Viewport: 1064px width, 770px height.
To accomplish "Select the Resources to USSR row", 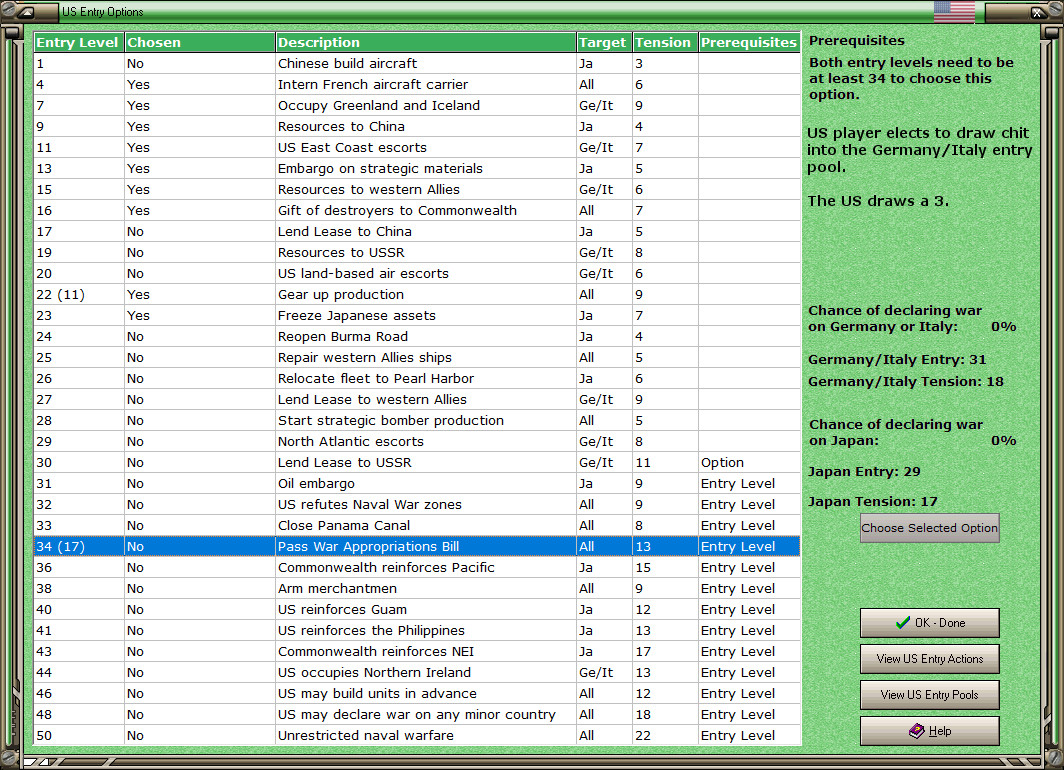I will 417,252.
